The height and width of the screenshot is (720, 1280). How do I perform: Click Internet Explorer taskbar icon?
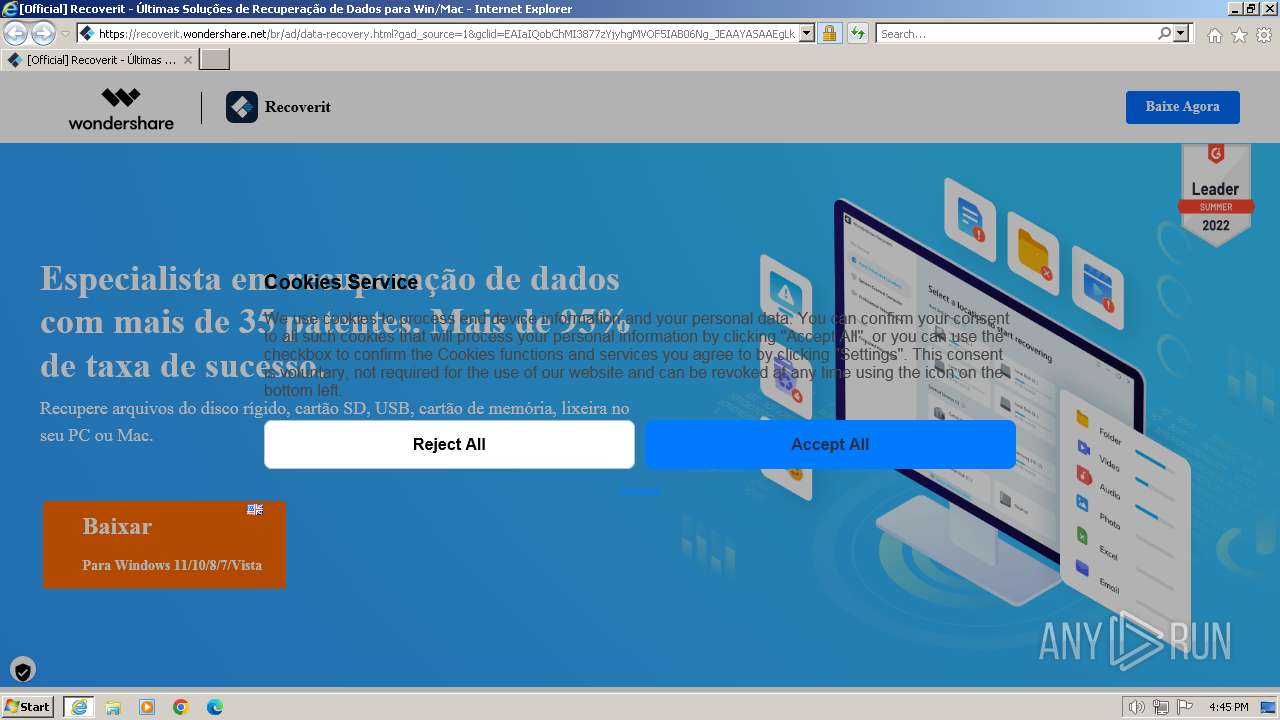coord(79,707)
